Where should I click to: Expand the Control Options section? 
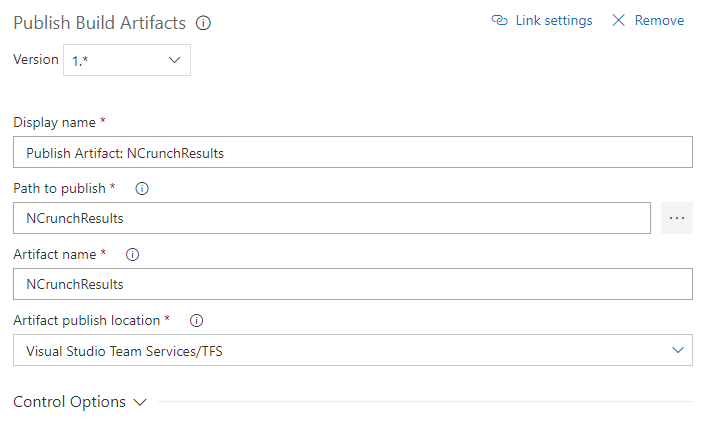(69, 402)
